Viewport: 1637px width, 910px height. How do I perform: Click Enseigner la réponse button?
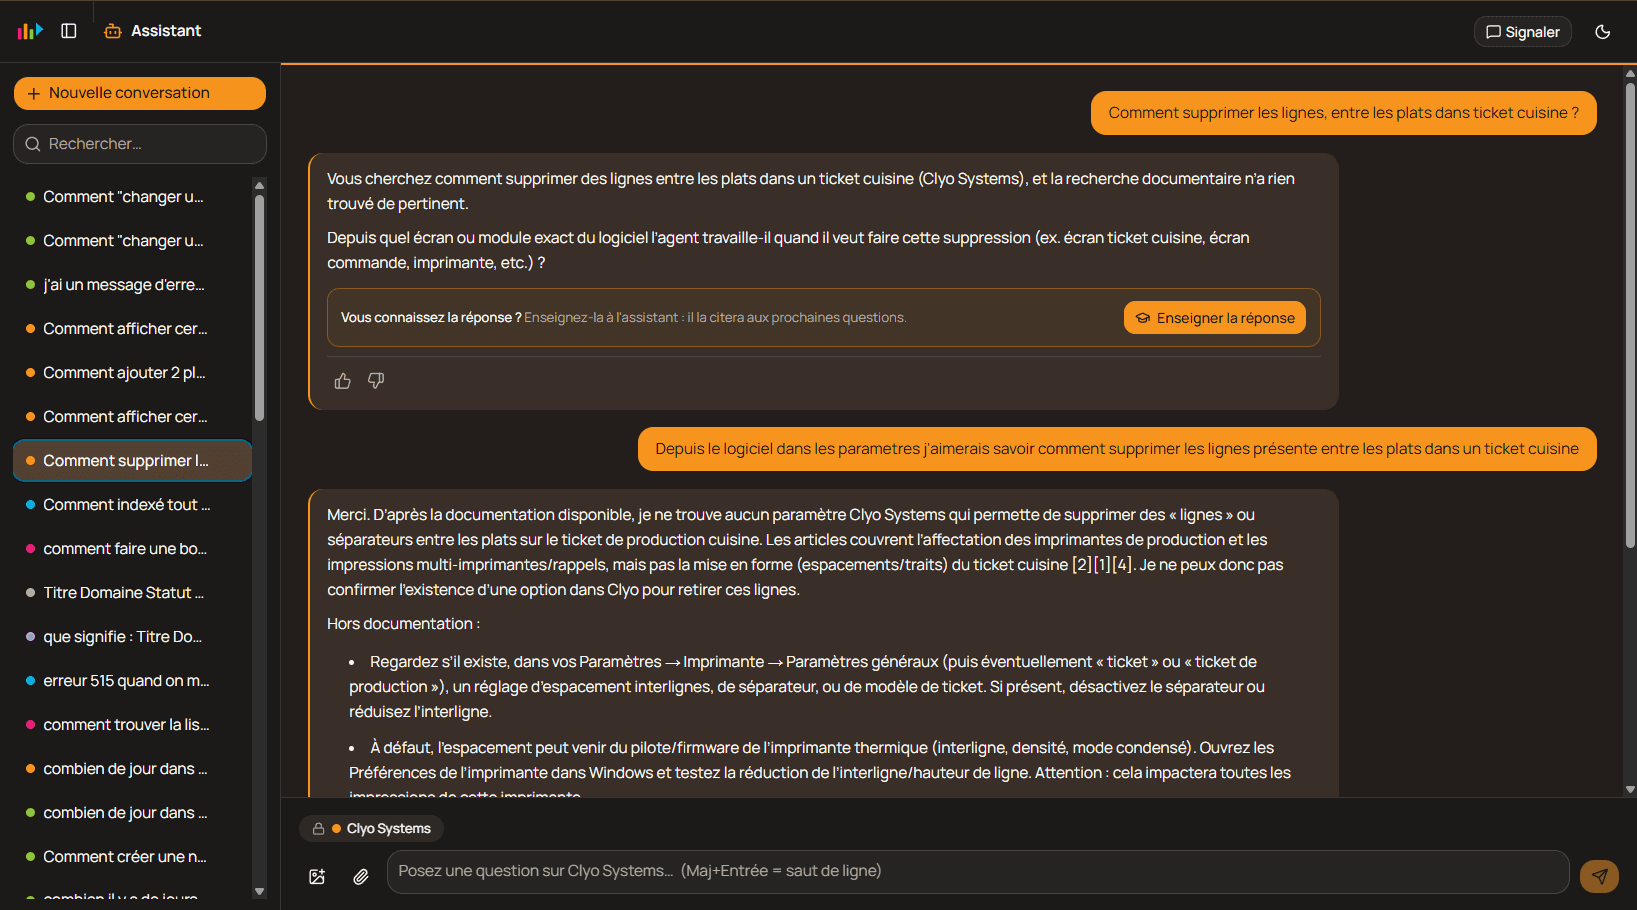1215,318
